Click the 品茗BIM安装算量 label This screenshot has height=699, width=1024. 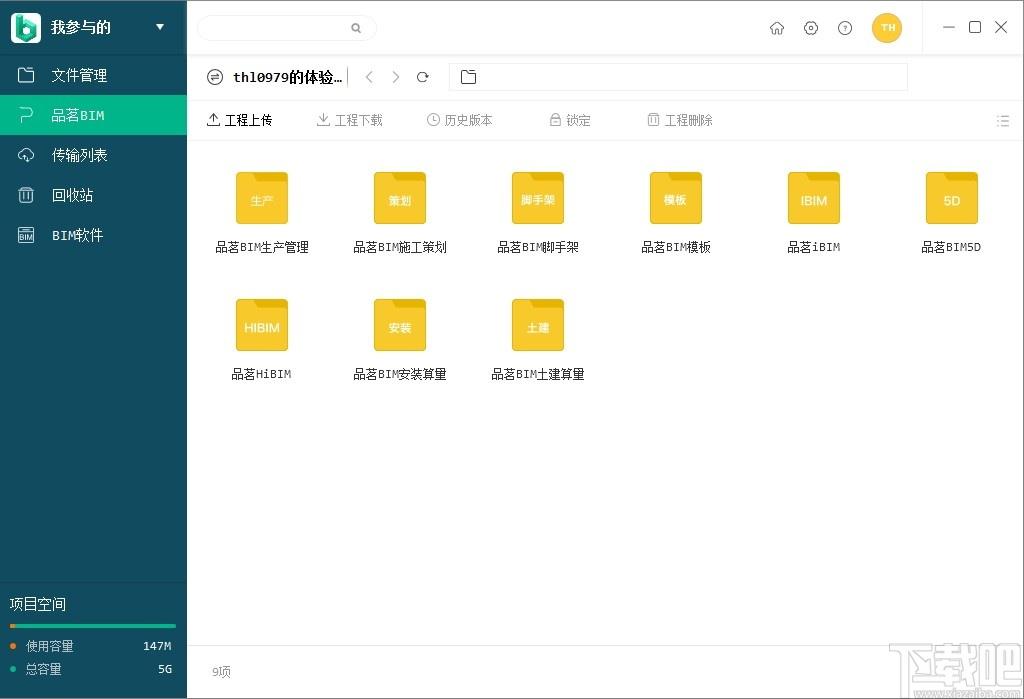[x=400, y=374]
